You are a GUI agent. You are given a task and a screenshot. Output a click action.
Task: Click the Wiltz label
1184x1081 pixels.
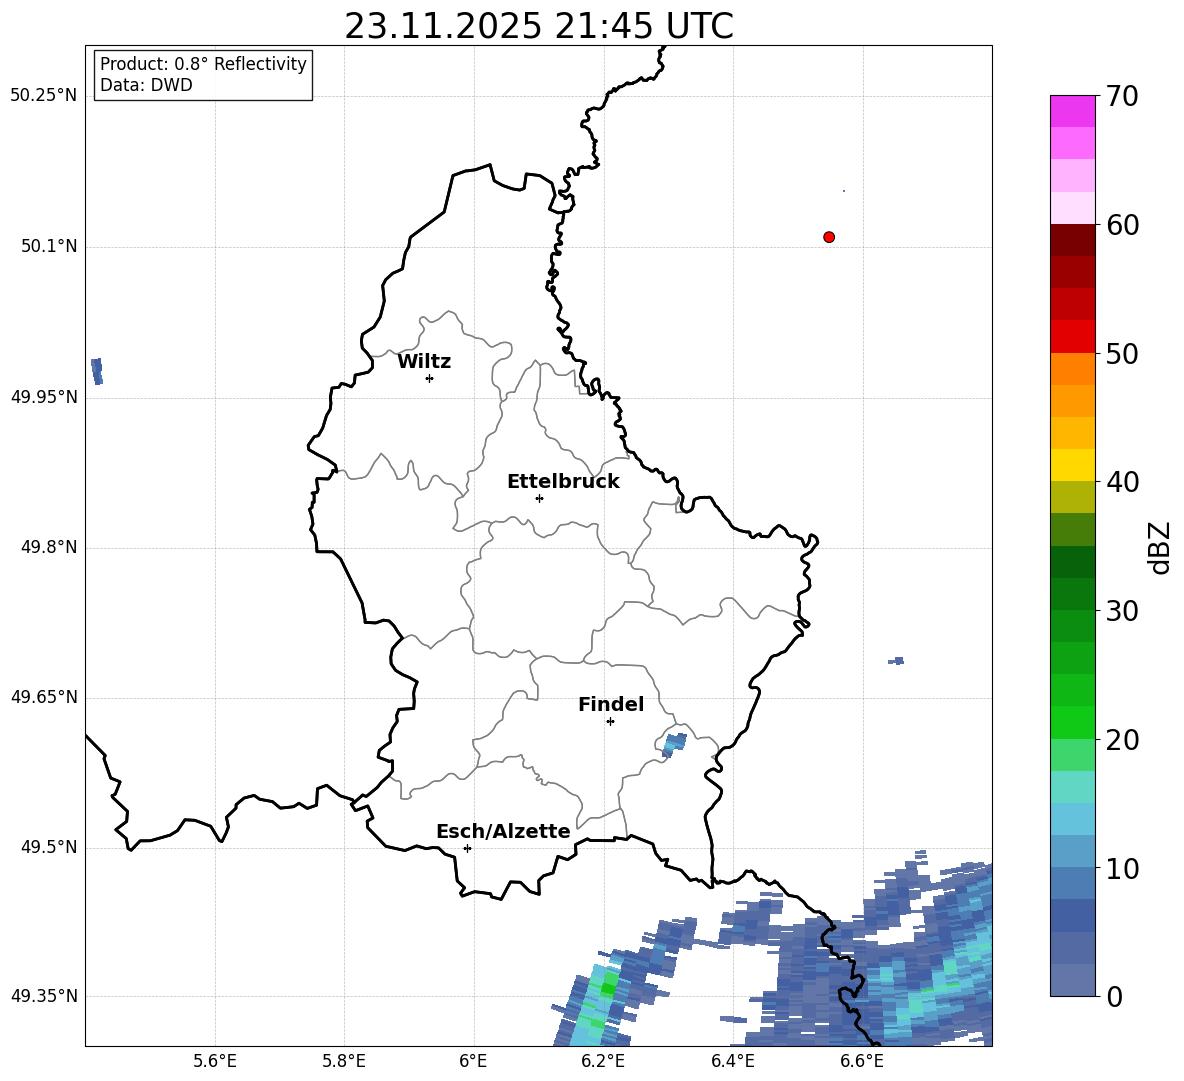pyautogui.click(x=424, y=362)
